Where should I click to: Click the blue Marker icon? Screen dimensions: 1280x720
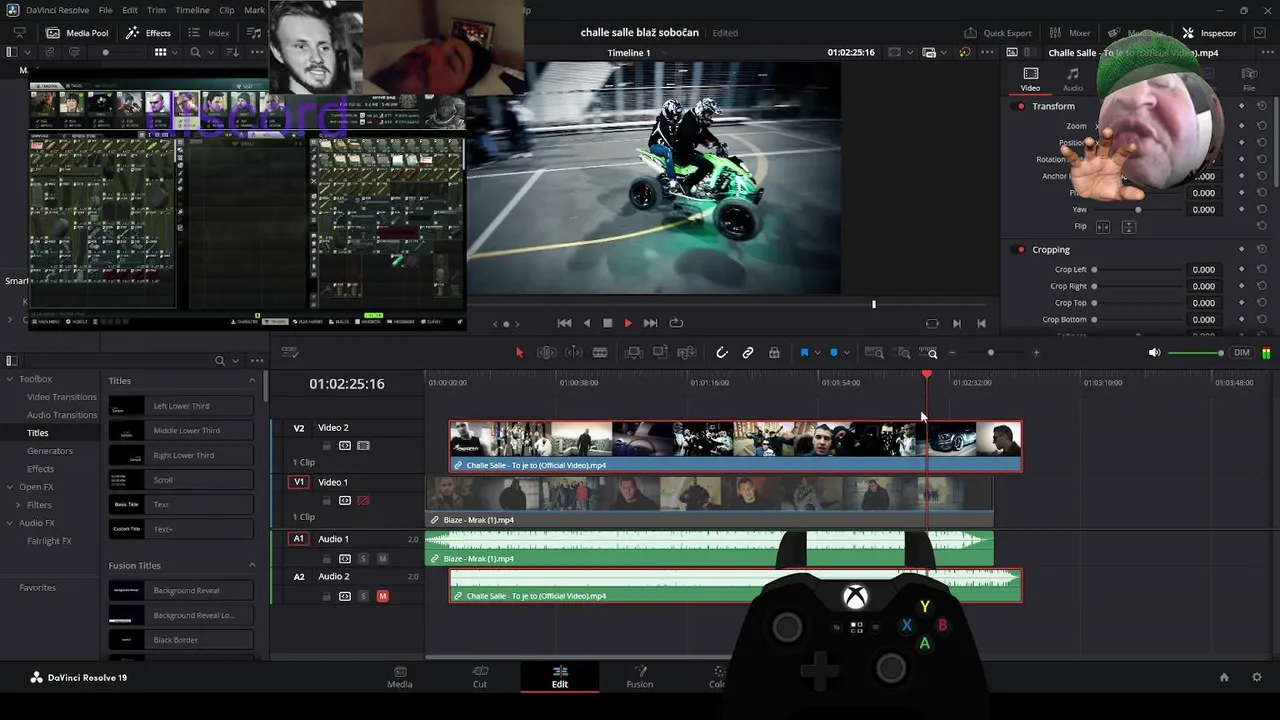tap(834, 353)
